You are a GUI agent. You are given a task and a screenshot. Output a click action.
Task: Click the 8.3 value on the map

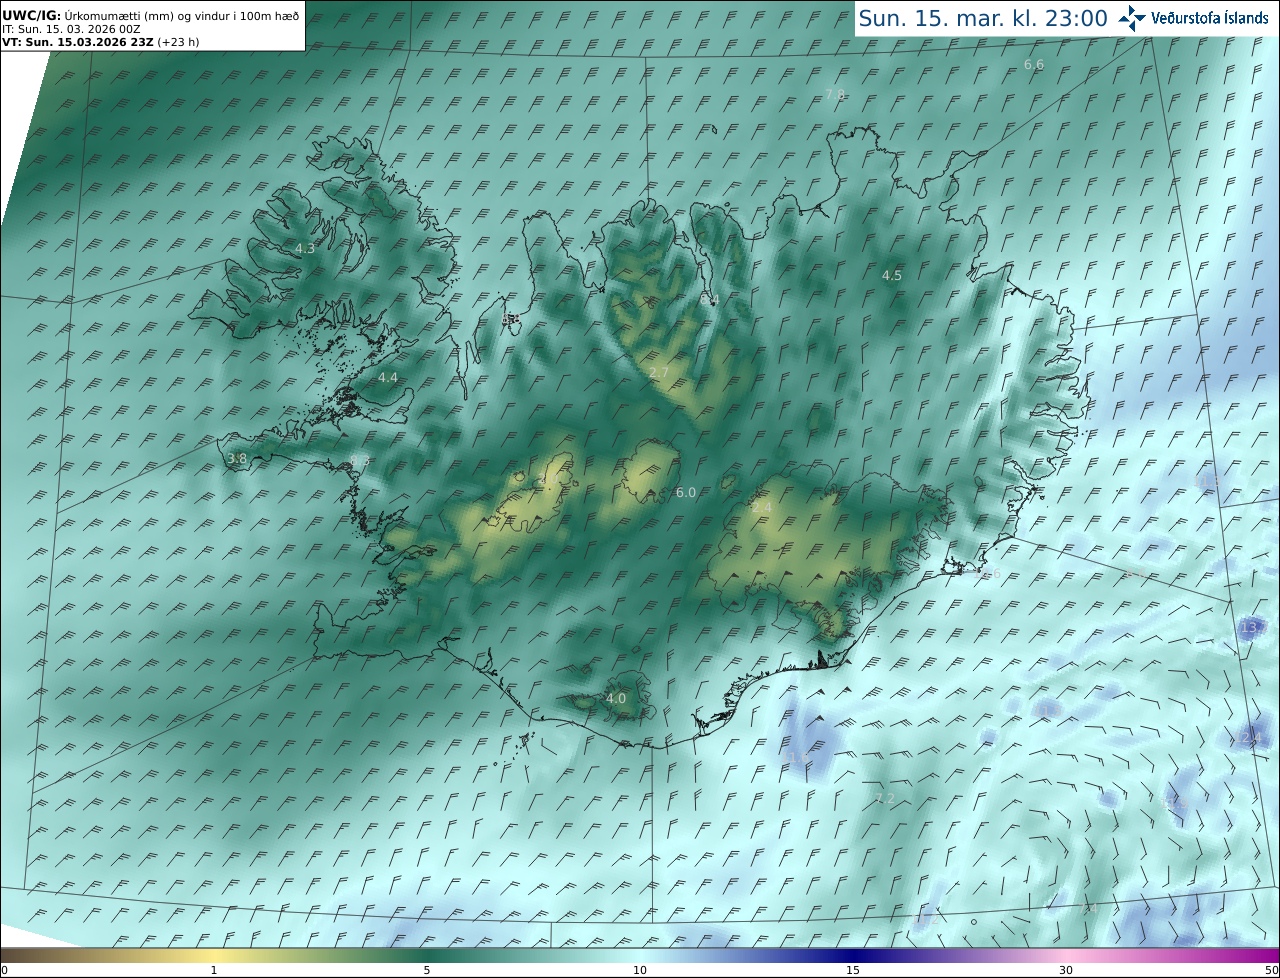click(360, 460)
